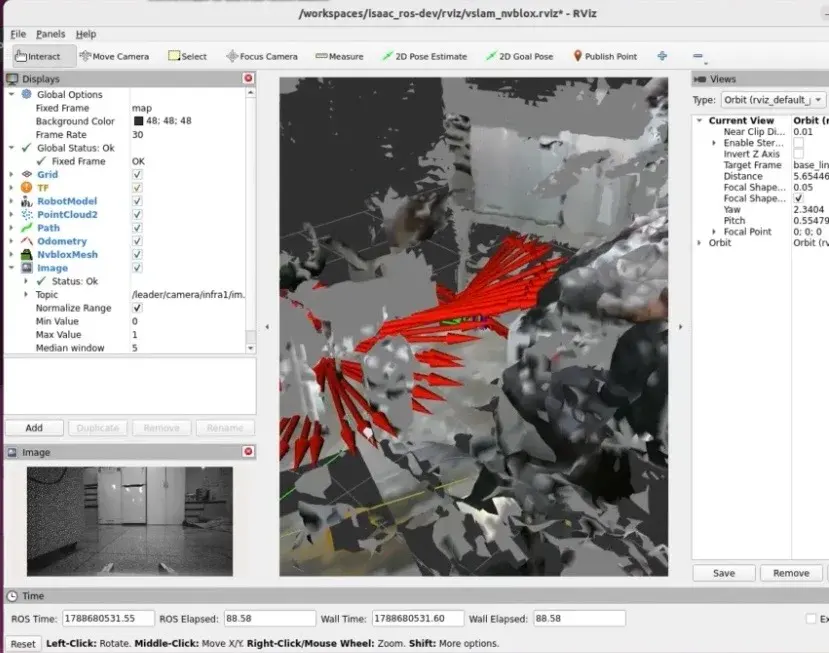Collapse the Image display entry
This screenshot has width=829, height=653.
(12, 268)
